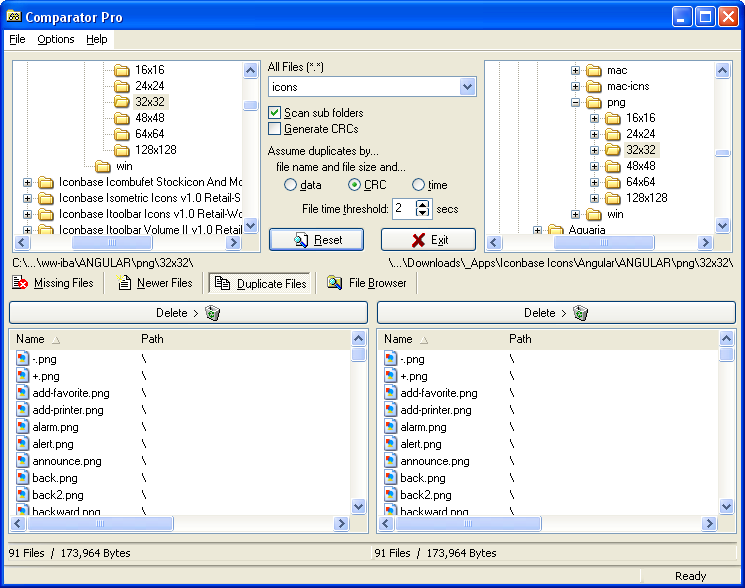Expand the mac folder in right tree
The image size is (745, 588).
[575, 70]
